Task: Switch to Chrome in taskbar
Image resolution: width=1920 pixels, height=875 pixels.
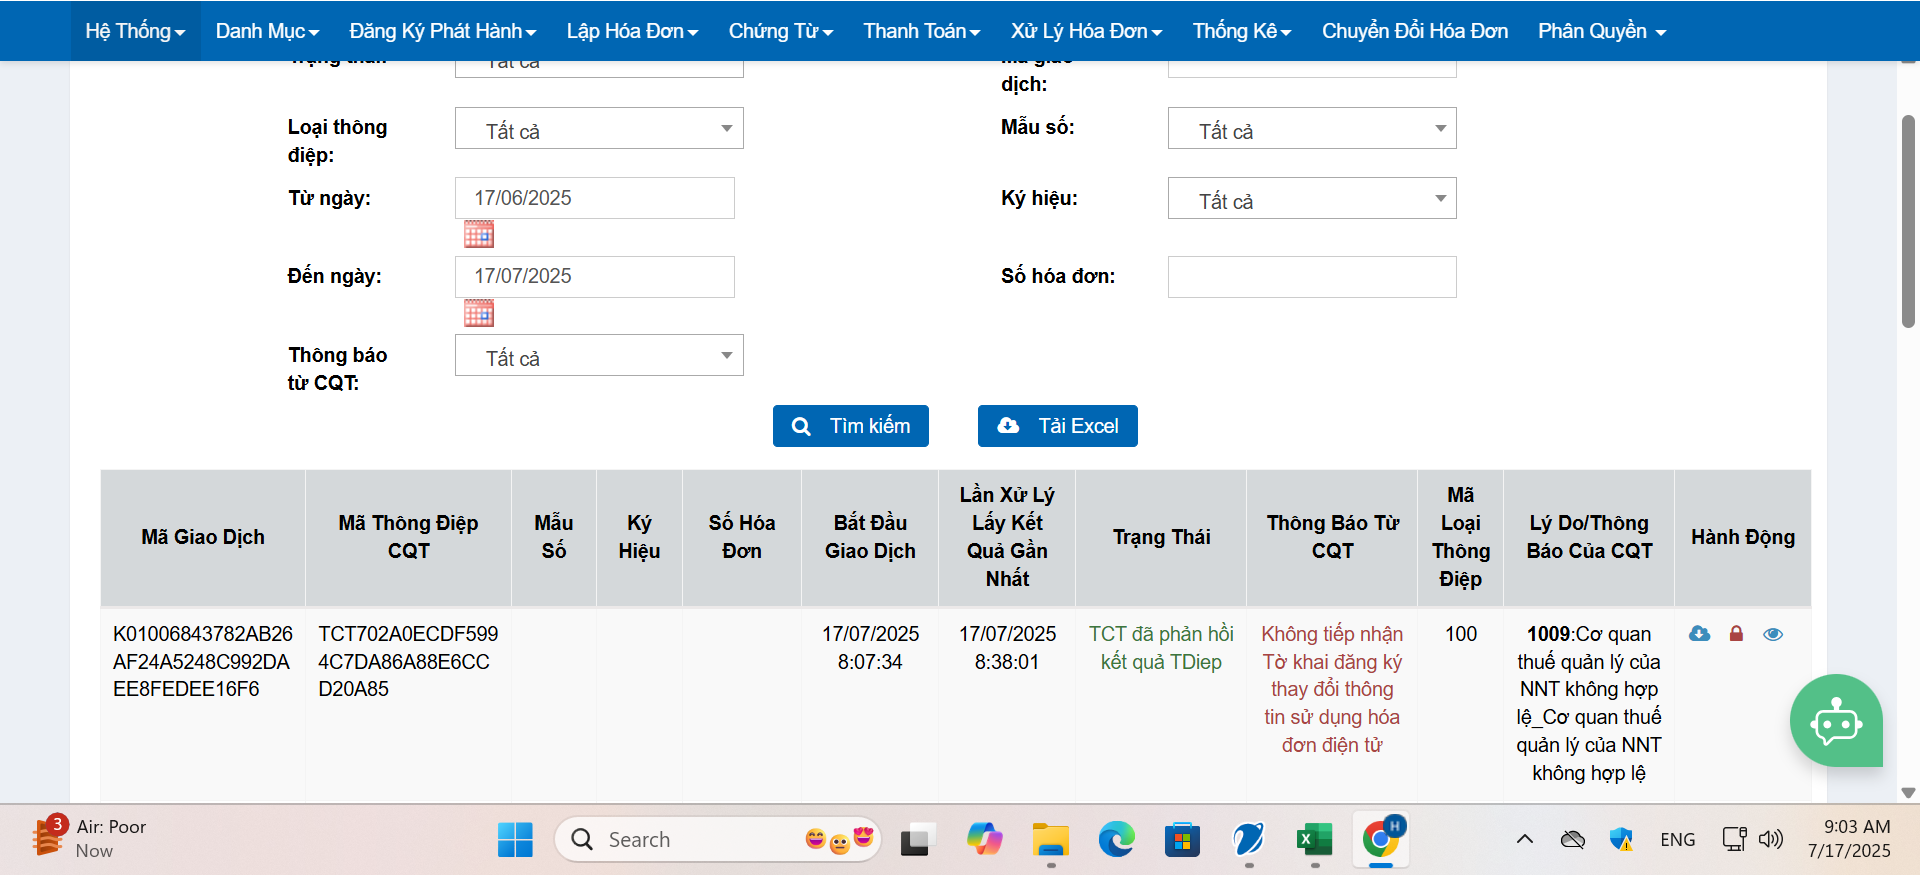Action: click(1381, 840)
